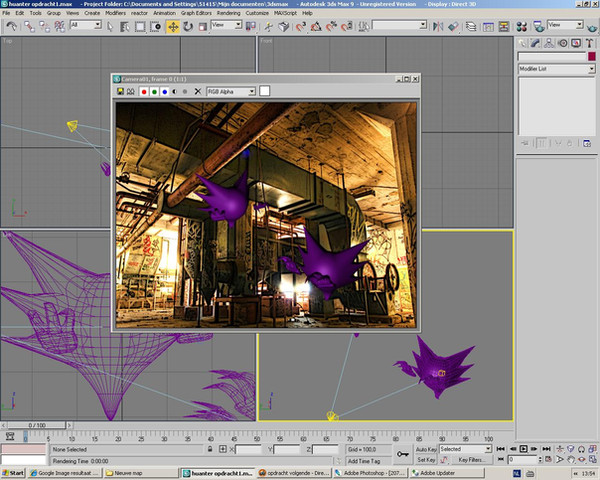Click the Quick Render teapot icon
The image size is (600, 480).
pyautogui.click(x=592, y=27)
